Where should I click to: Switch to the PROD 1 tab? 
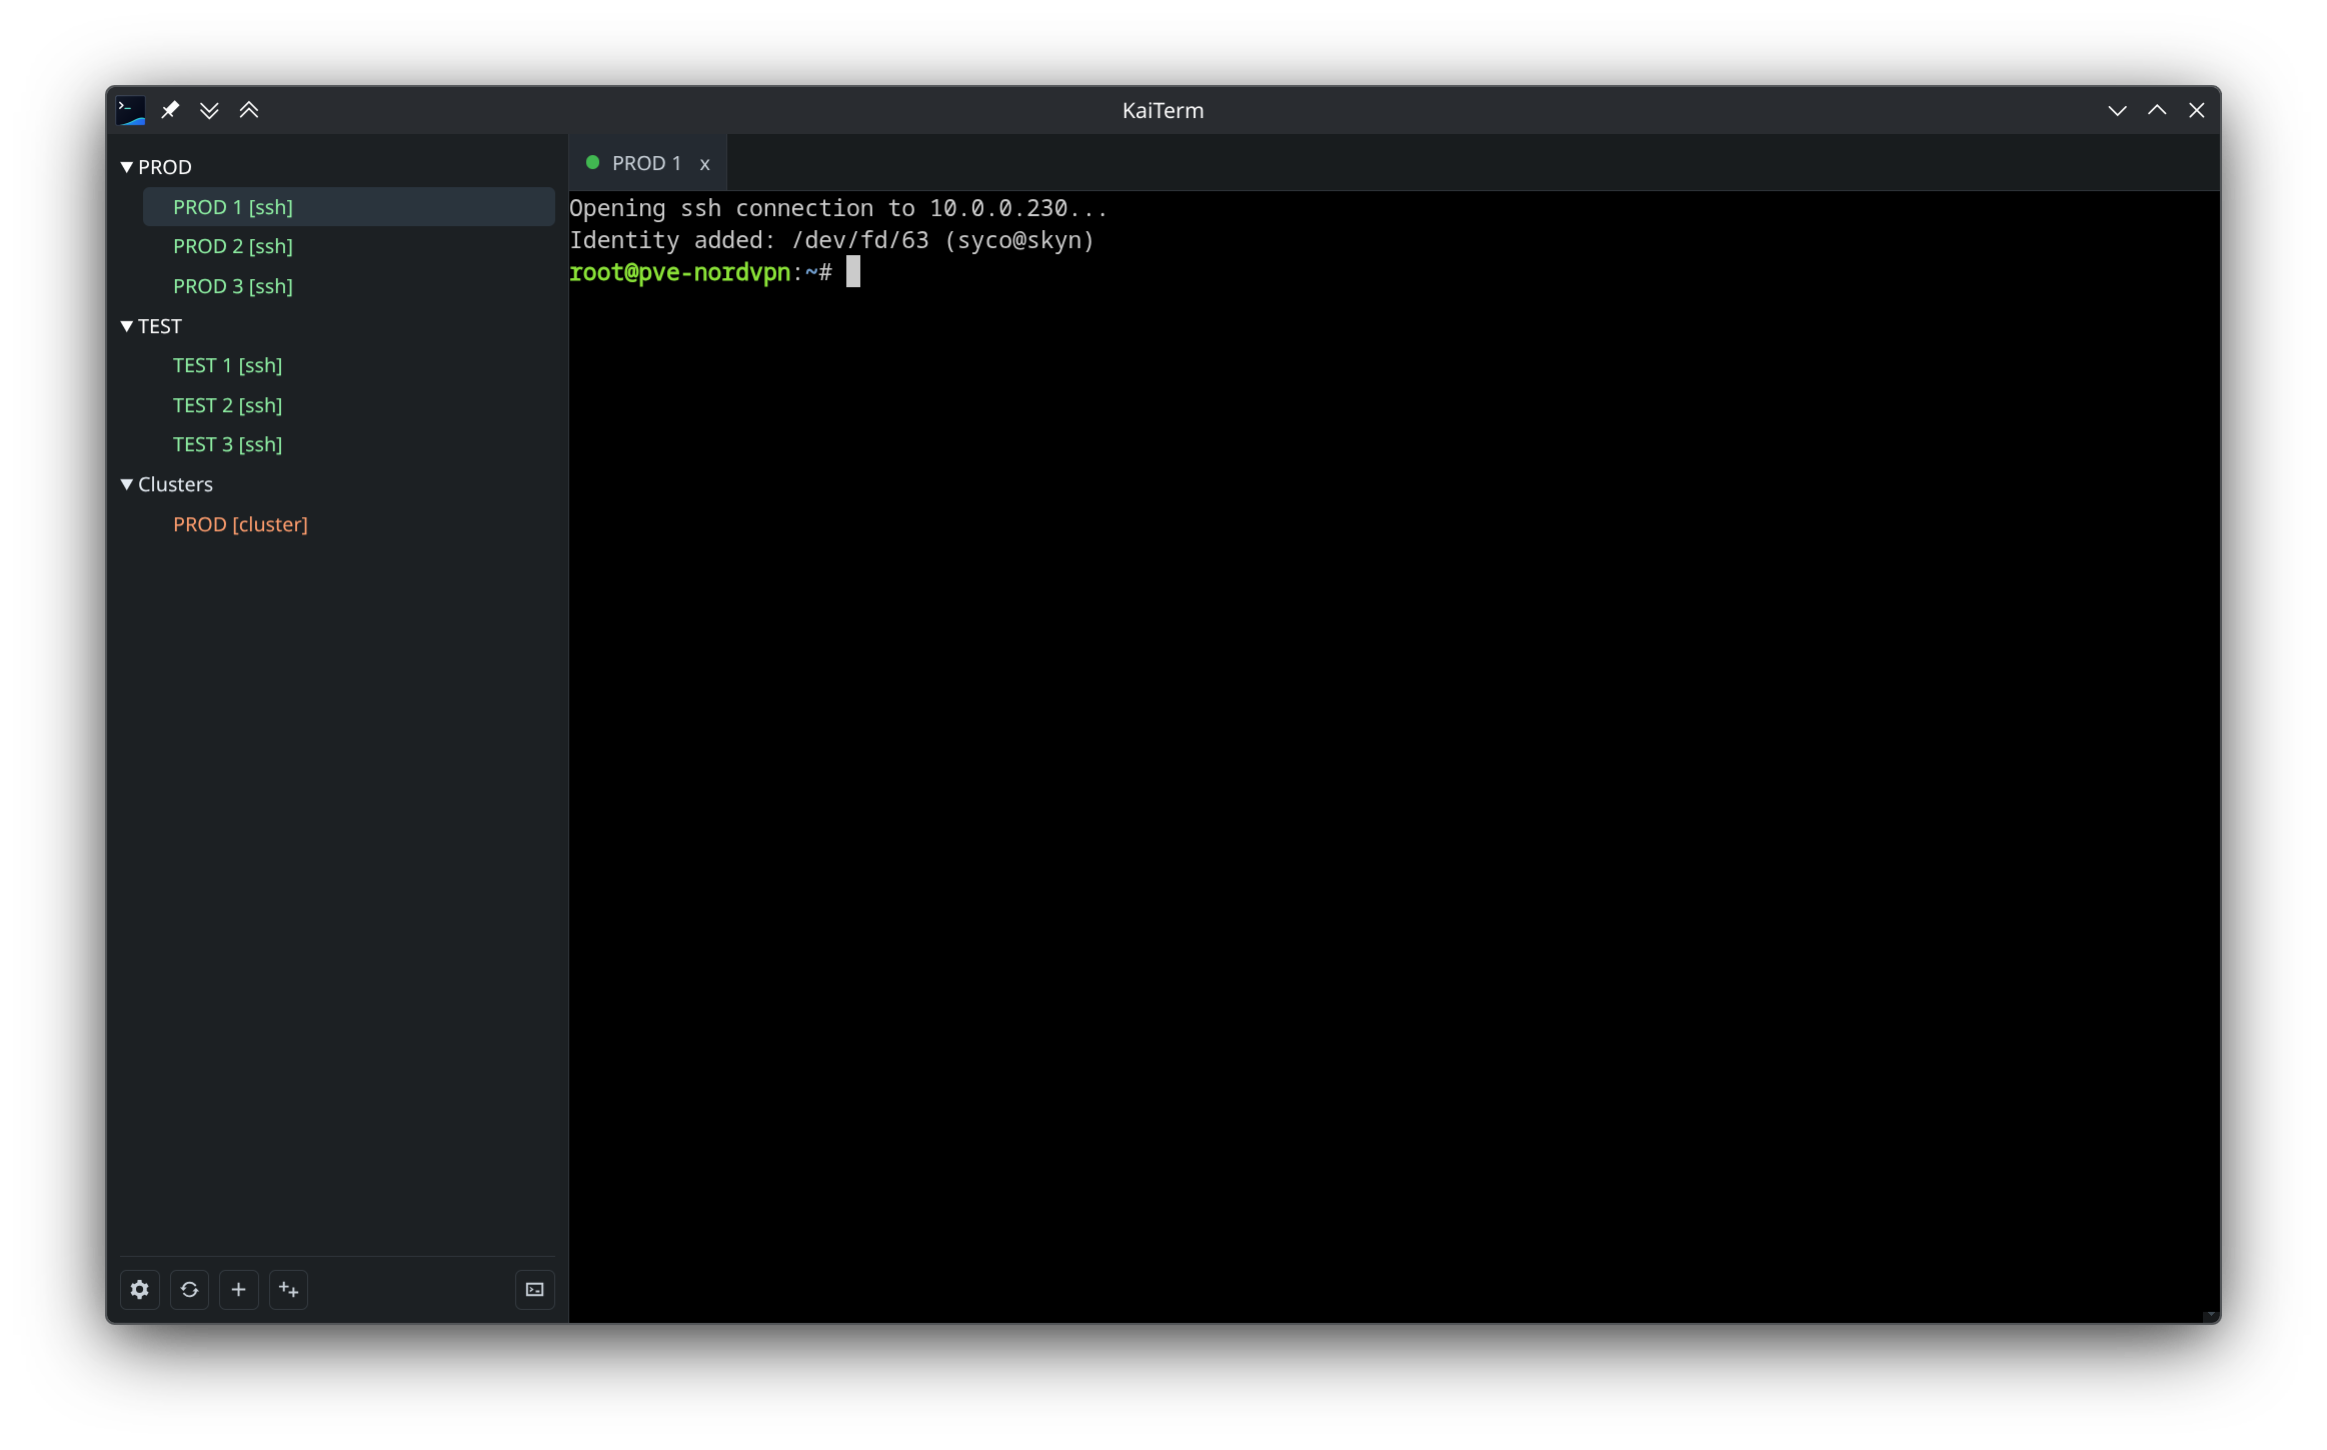click(647, 163)
